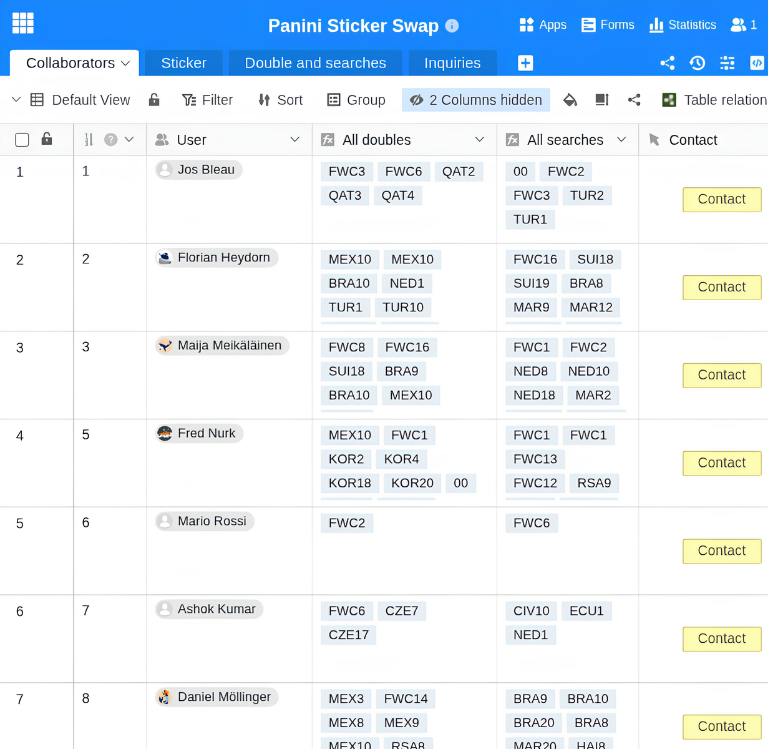Open the history clock icon

tap(697, 63)
